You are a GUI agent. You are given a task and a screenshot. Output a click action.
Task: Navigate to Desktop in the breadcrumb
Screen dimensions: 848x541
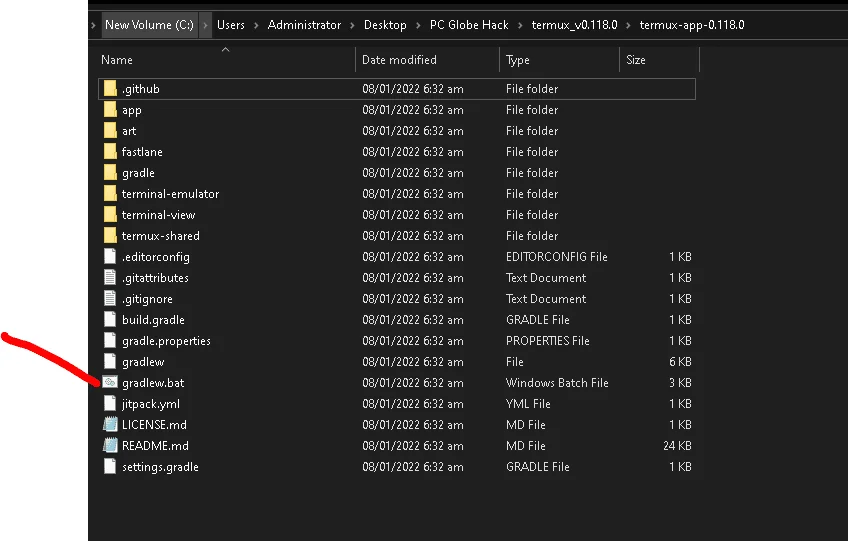click(x=385, y=25)
